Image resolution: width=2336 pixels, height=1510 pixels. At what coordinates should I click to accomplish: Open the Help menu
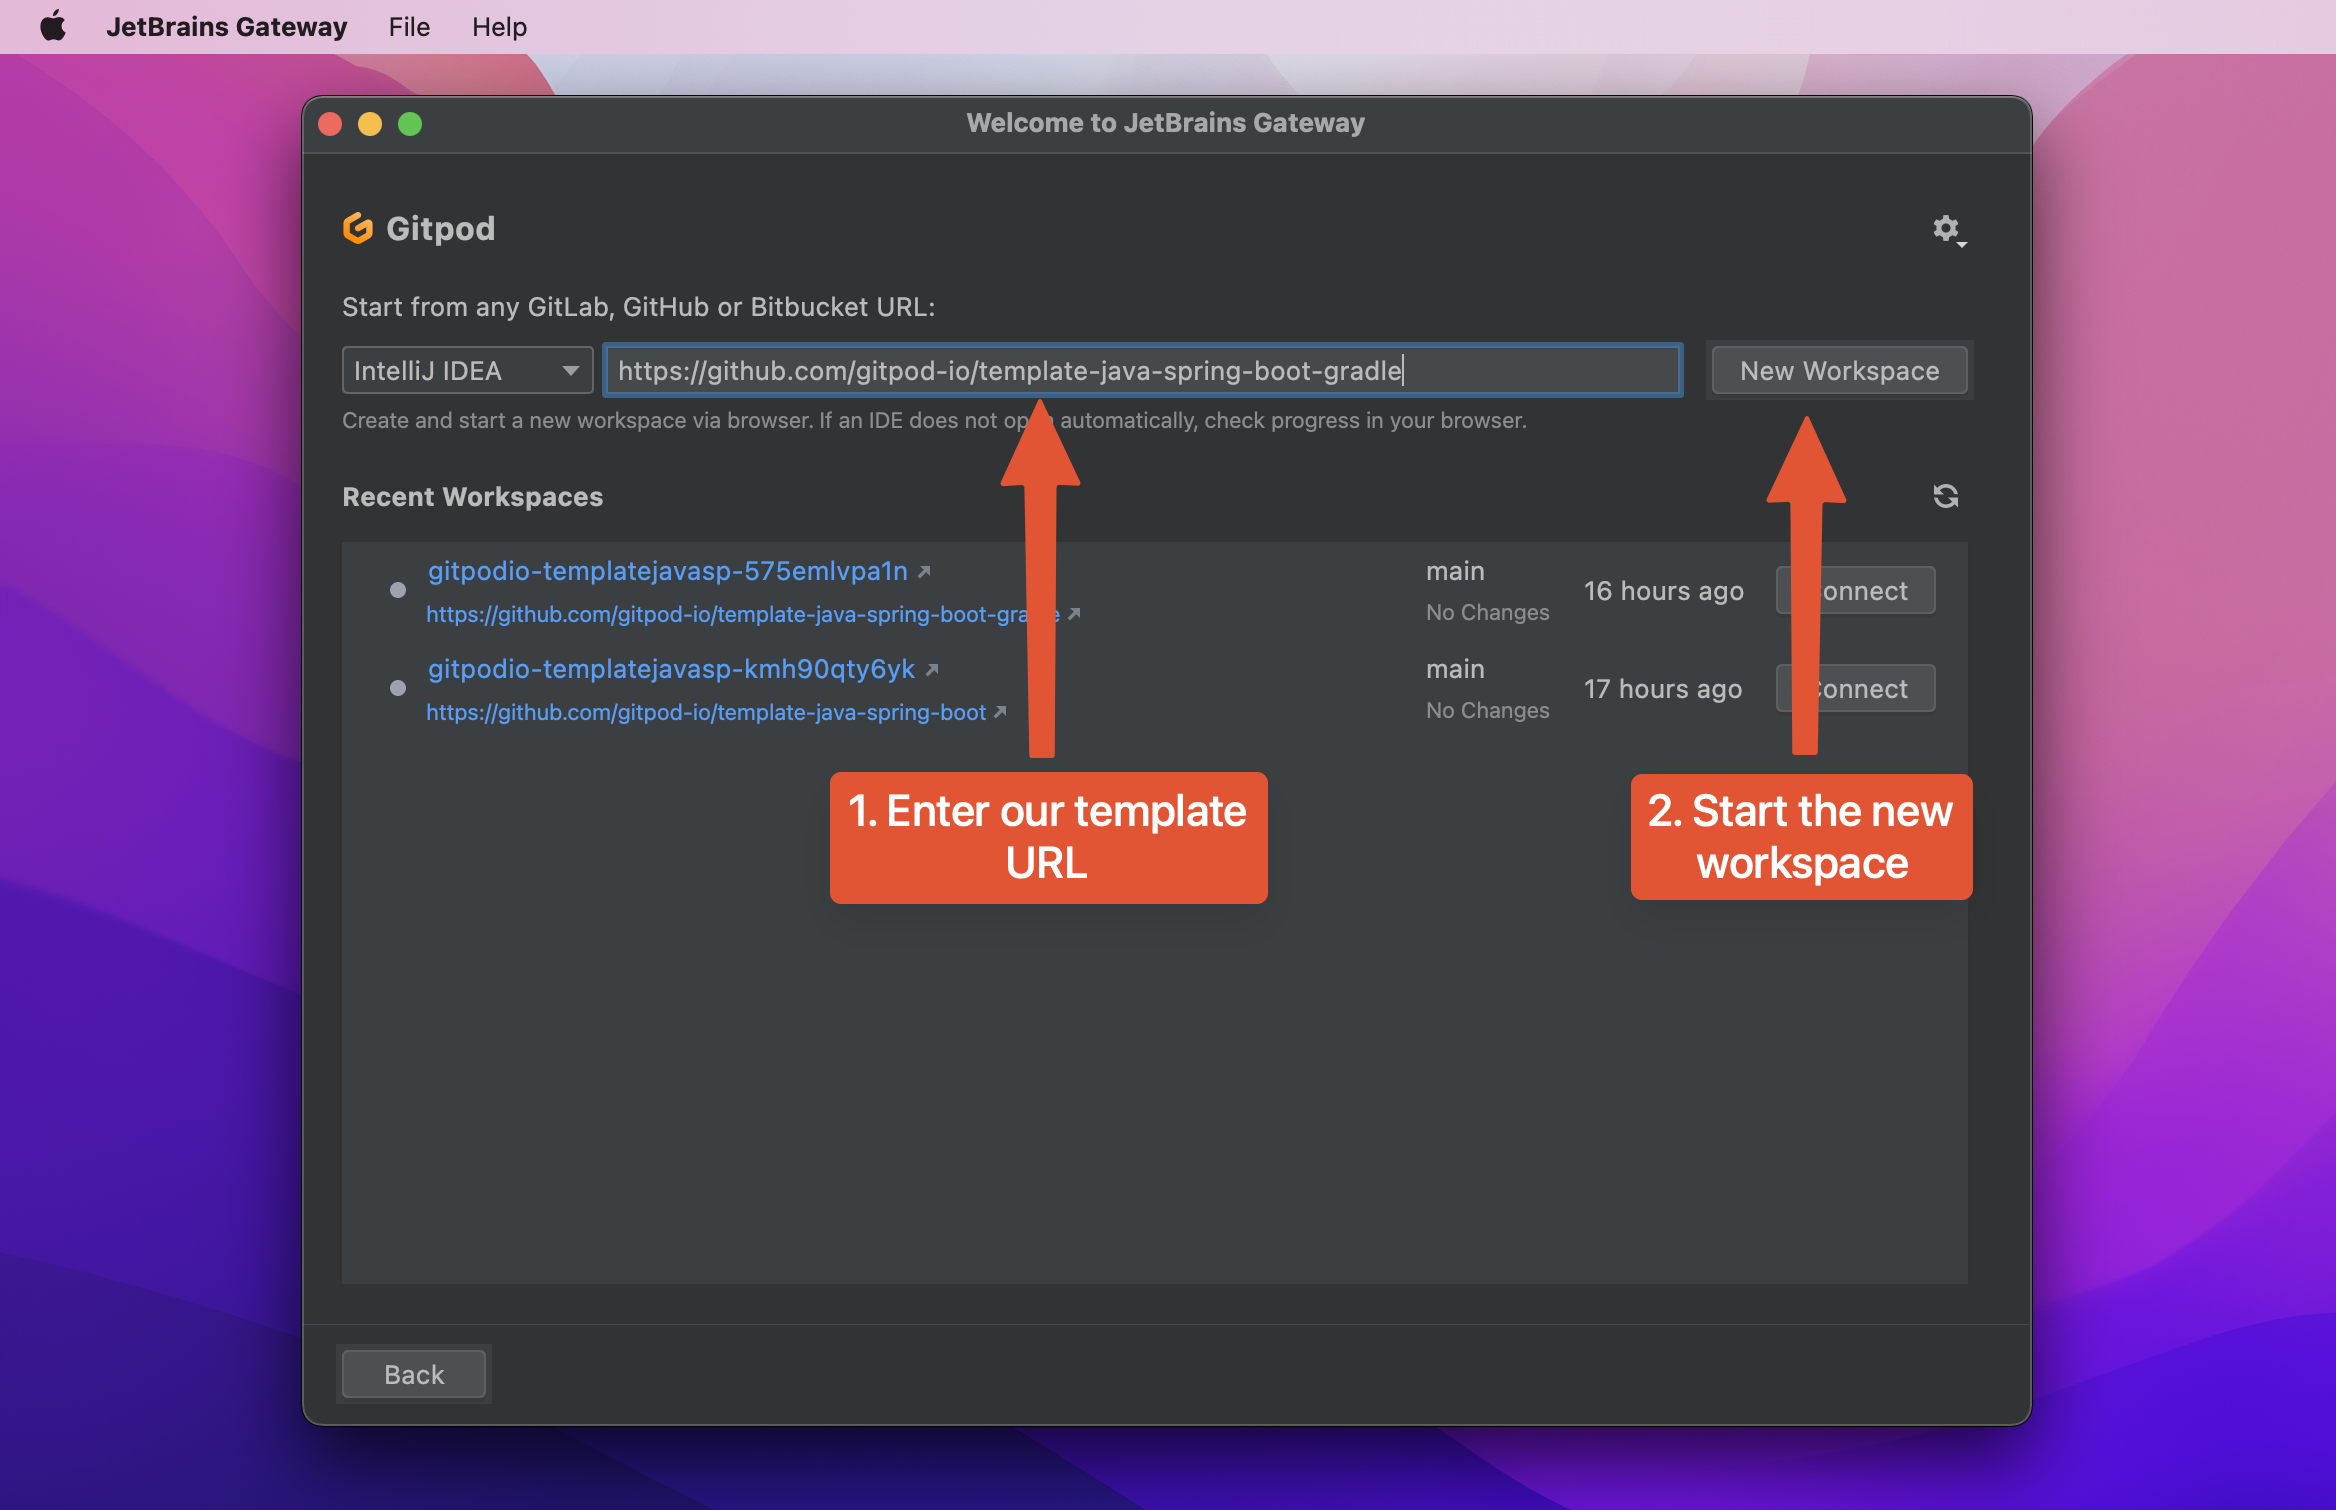coord(499,26)
